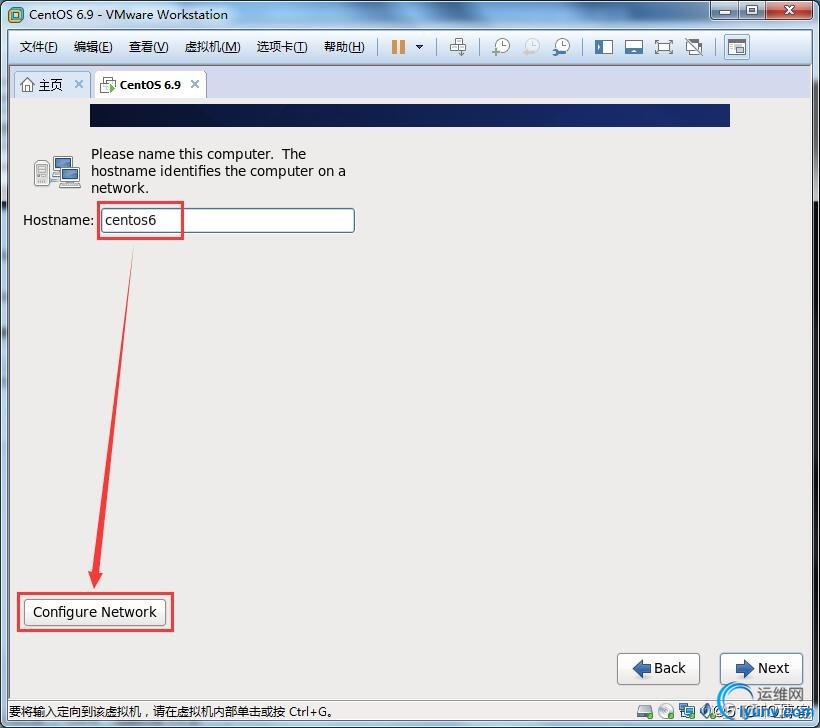Open the snapshot manager
This screenshot has width=820, height=728.
pyautogui.click(x=562, y=47)
